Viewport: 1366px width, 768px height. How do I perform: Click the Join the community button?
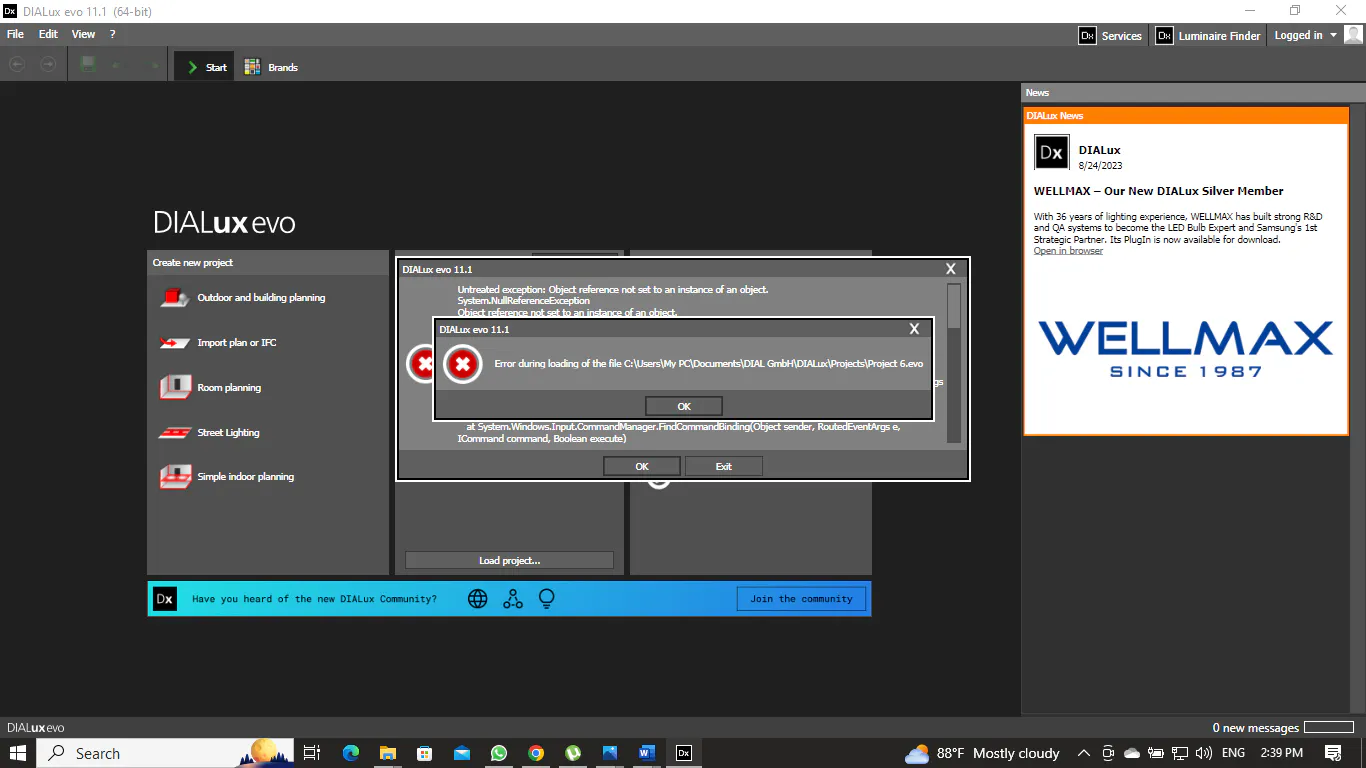point(801,599)
